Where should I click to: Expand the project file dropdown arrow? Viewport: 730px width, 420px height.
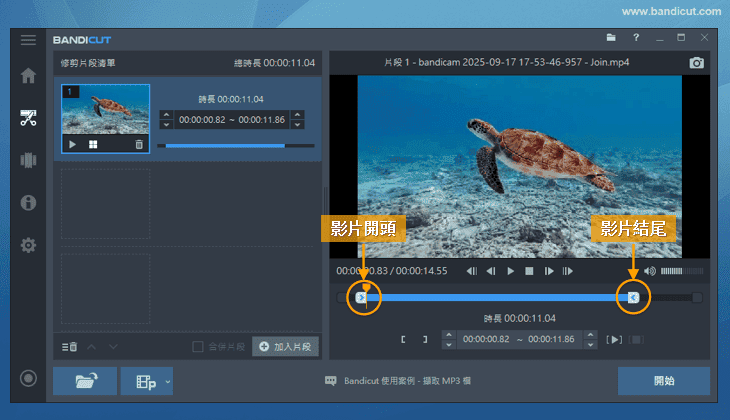click(x=168, y=381)
